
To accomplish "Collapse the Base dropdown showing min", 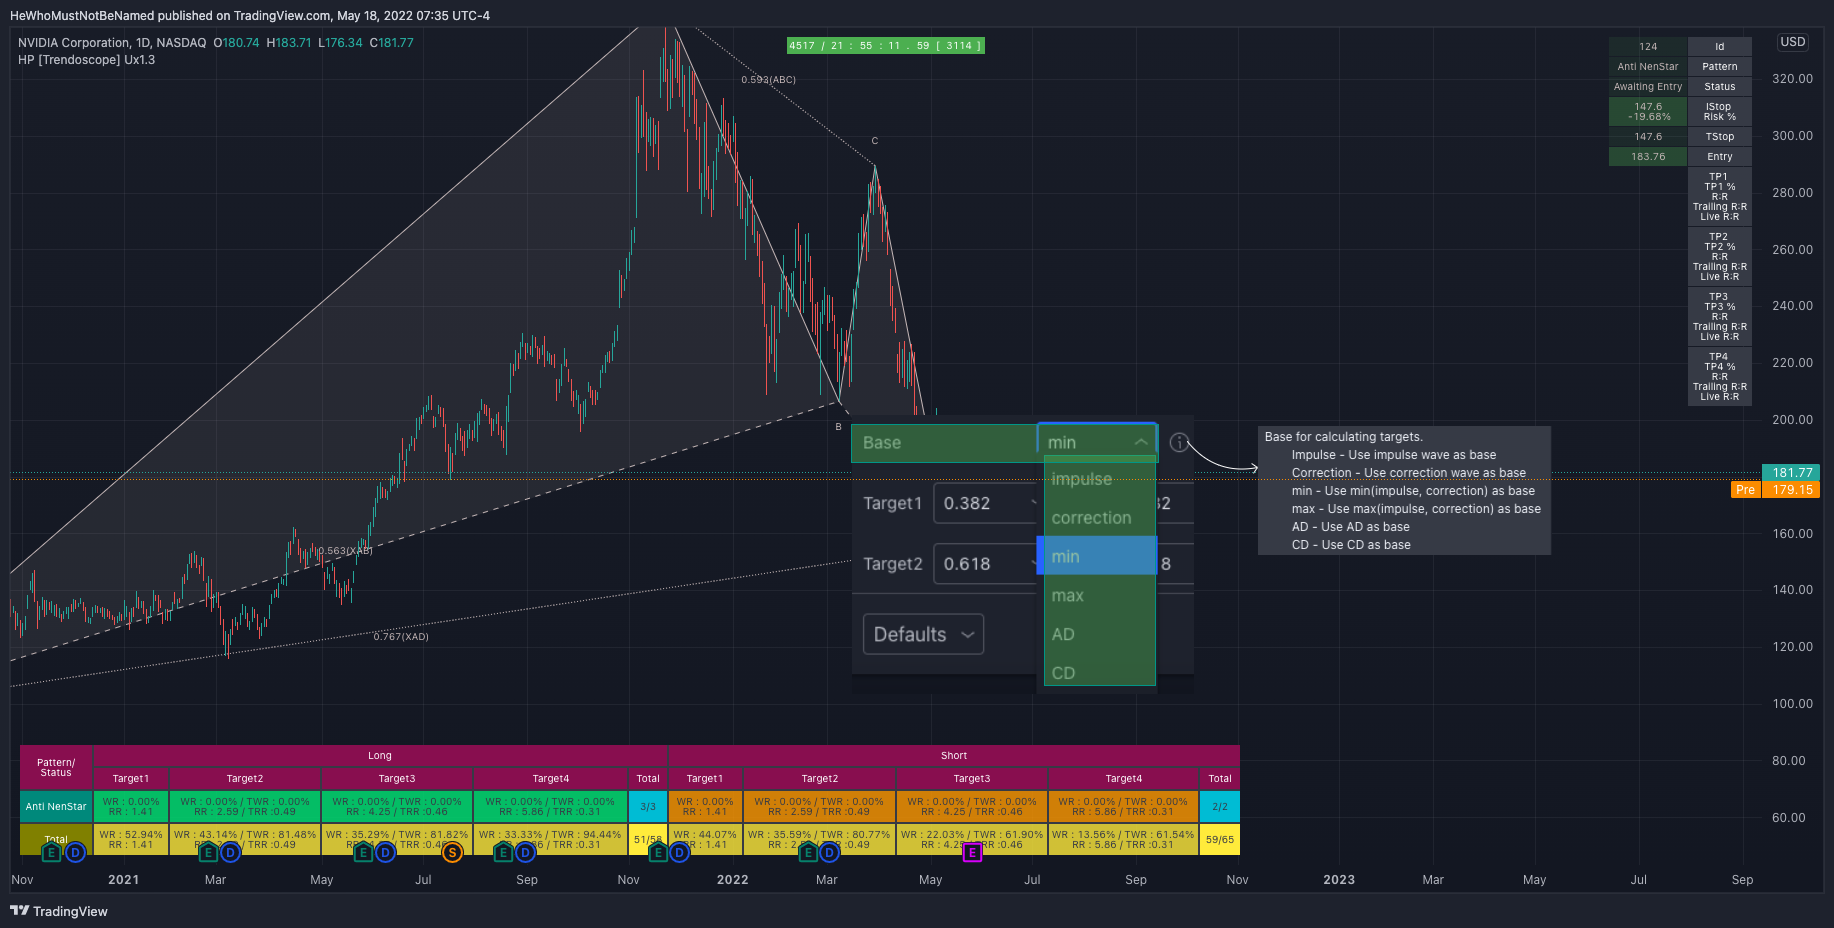I will click(1097, 442).
